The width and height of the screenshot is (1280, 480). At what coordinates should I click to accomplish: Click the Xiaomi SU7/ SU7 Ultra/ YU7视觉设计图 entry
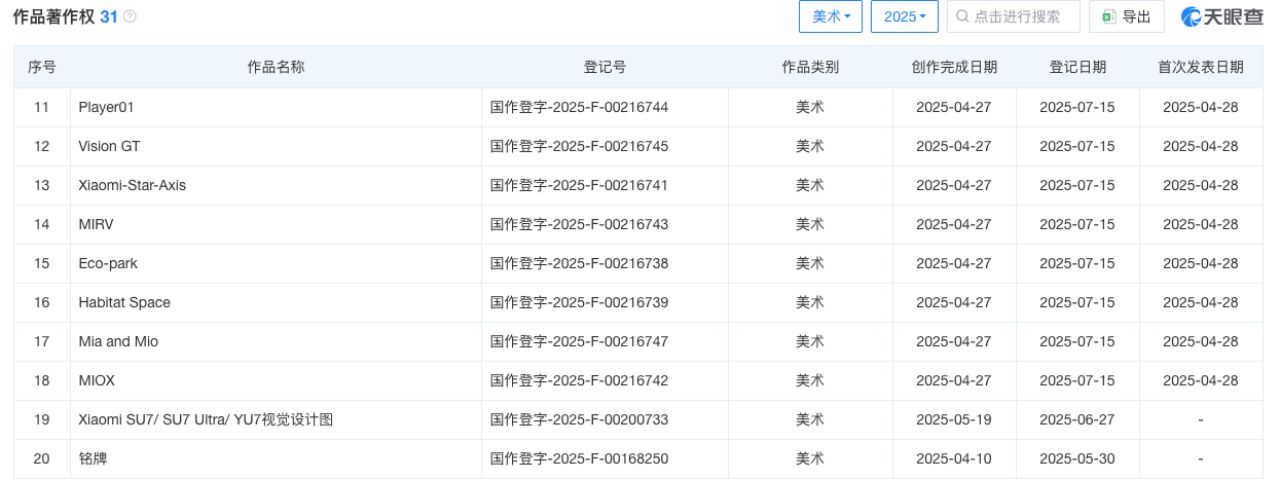[205, 420]
